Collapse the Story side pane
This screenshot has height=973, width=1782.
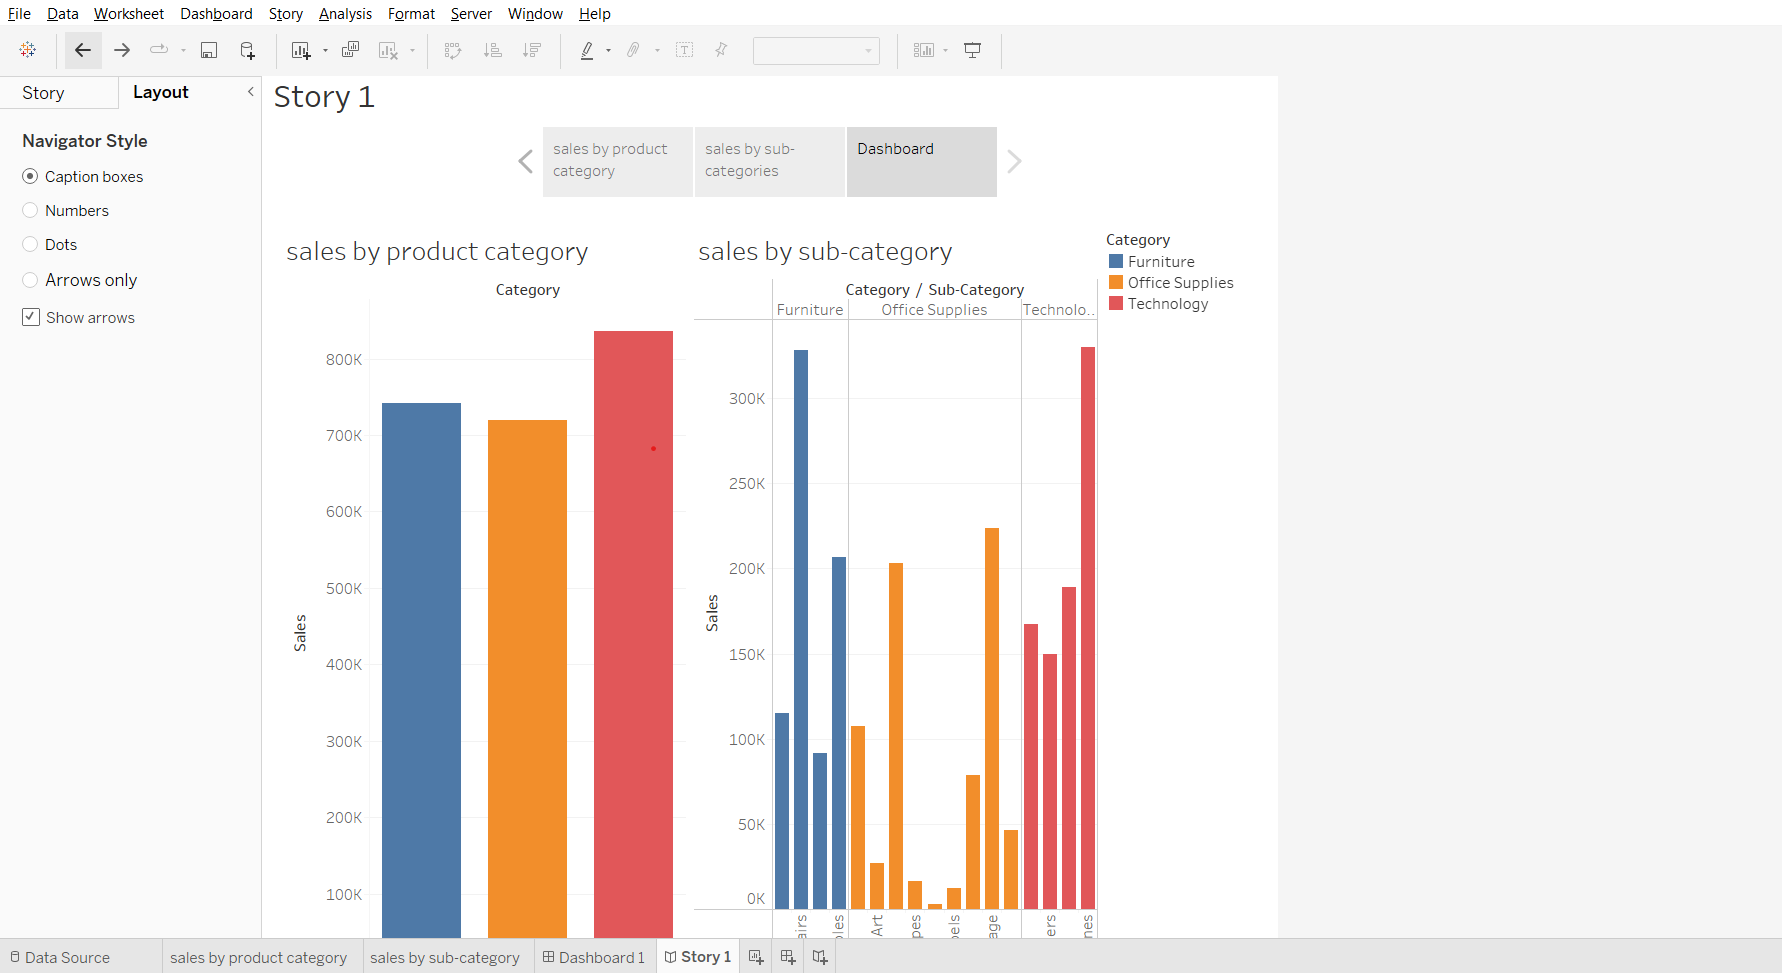click(x=250, y=92)
